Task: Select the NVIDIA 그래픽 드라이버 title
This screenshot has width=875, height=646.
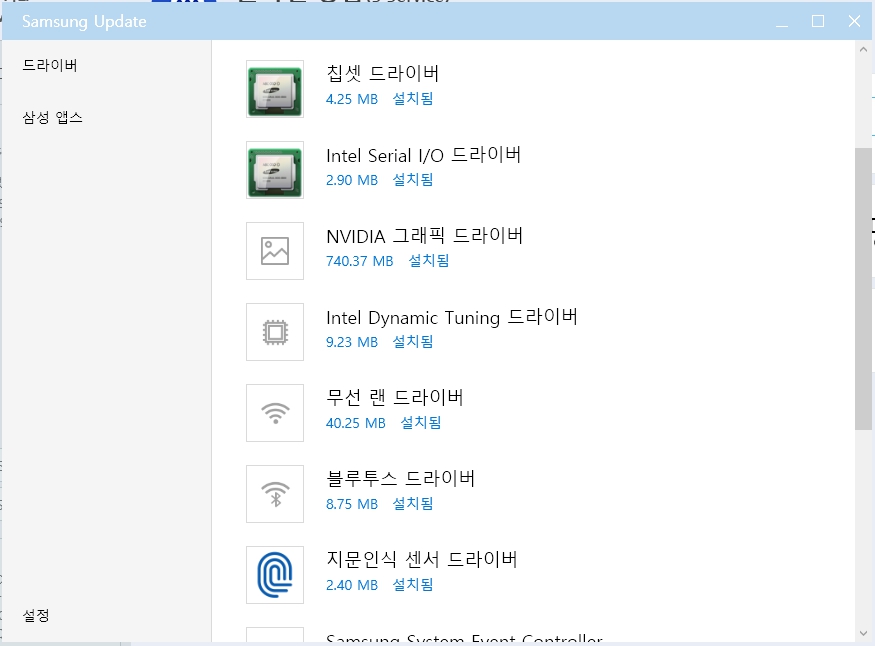Action: (x=424, y=235)
